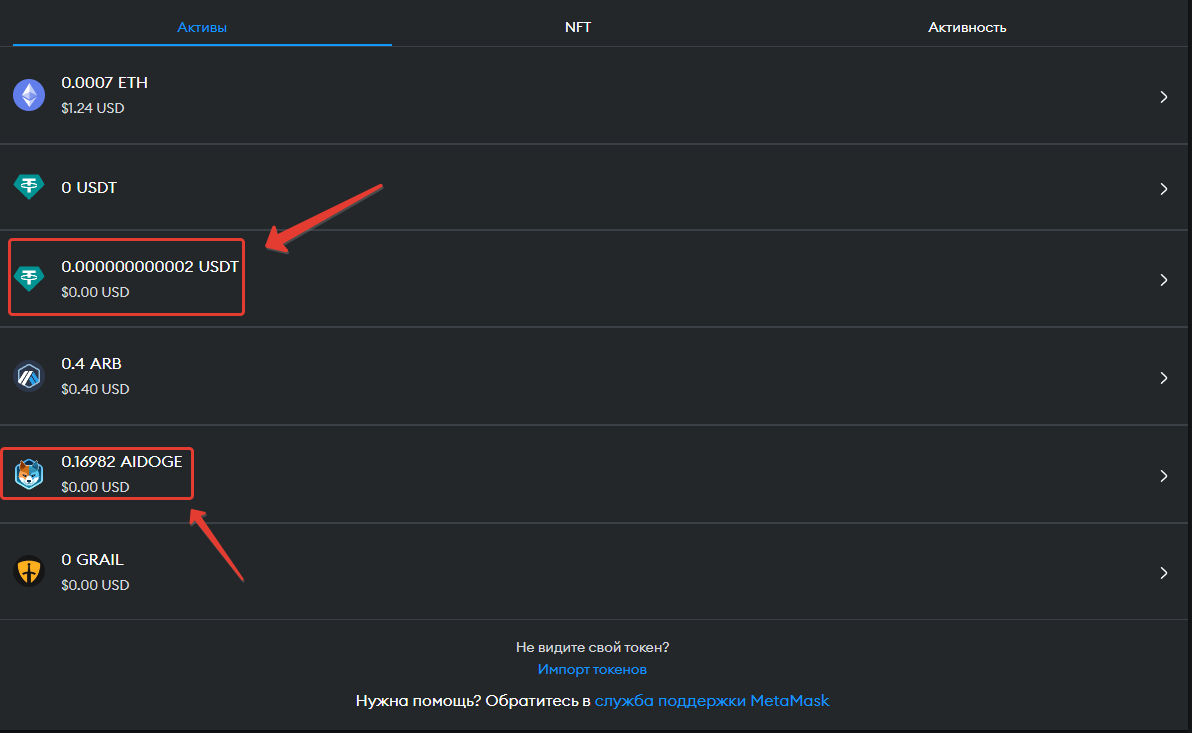
Task: Click the 0.000000000002 USDT amount text
Action: (x=150, y=266)
